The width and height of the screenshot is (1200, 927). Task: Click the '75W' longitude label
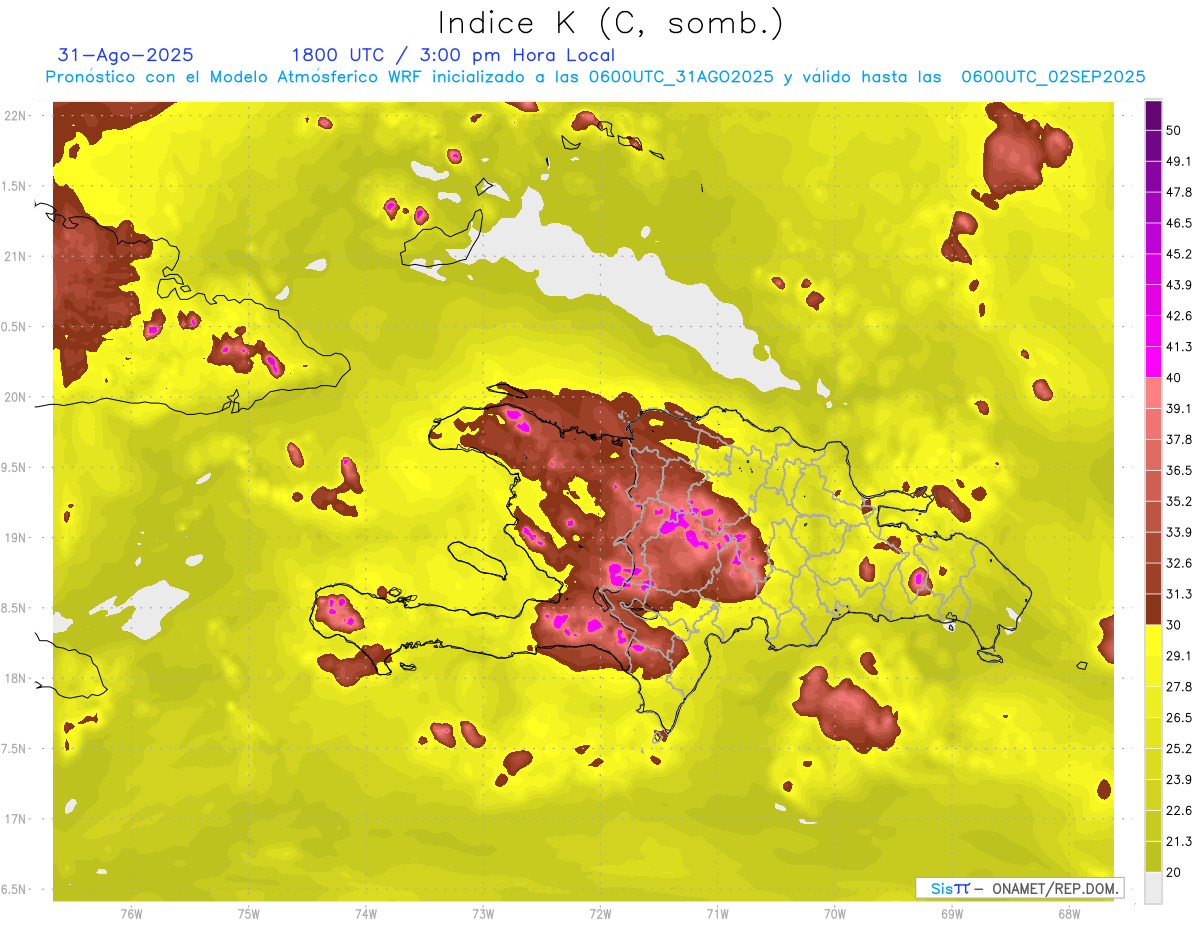coord(249,914)
